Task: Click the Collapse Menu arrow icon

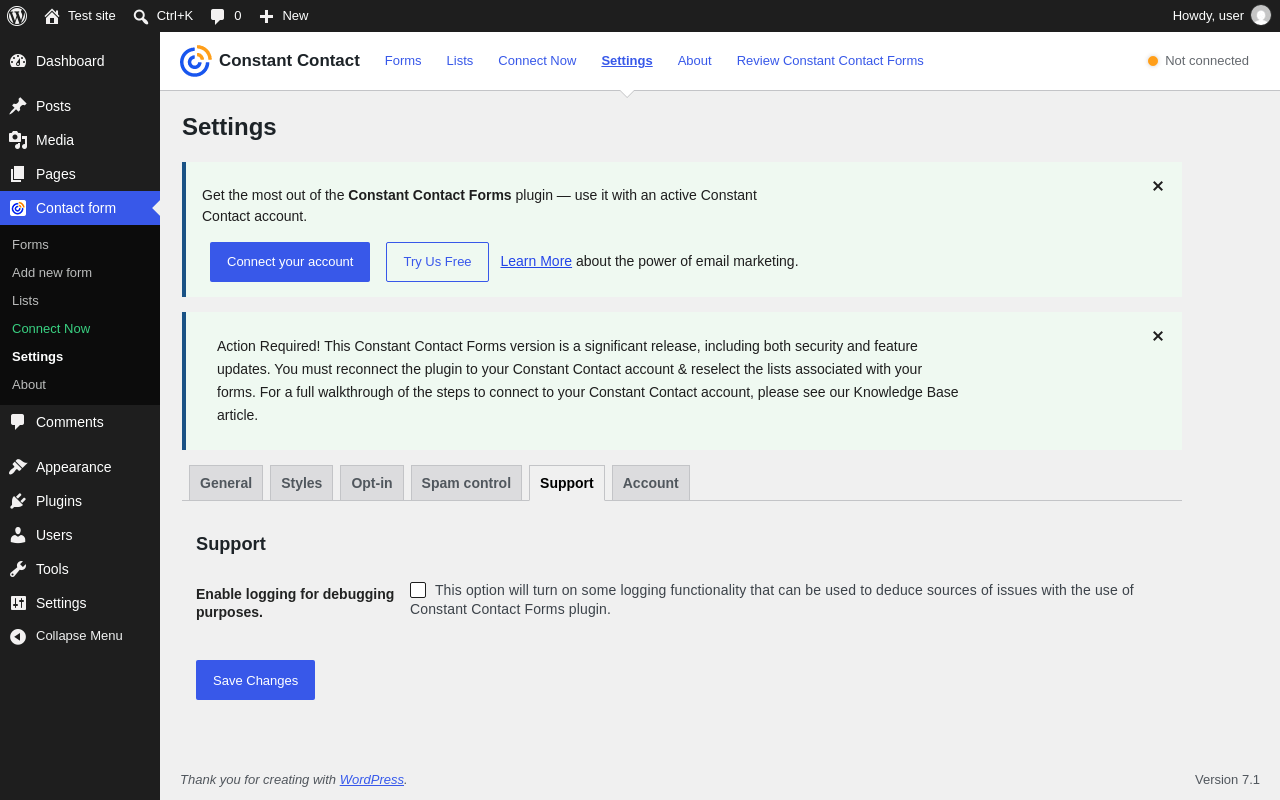Action: (x=18, y=636)
